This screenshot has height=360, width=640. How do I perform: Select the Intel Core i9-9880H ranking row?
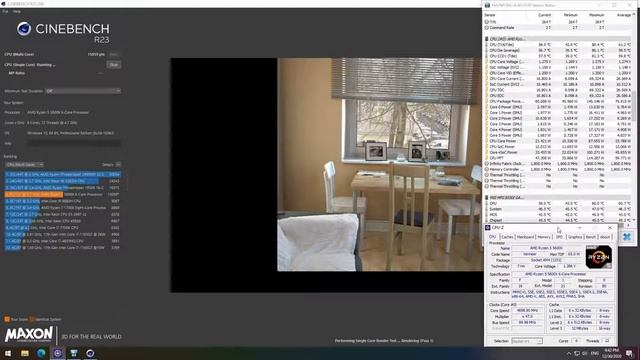click(x=63, y=201)
